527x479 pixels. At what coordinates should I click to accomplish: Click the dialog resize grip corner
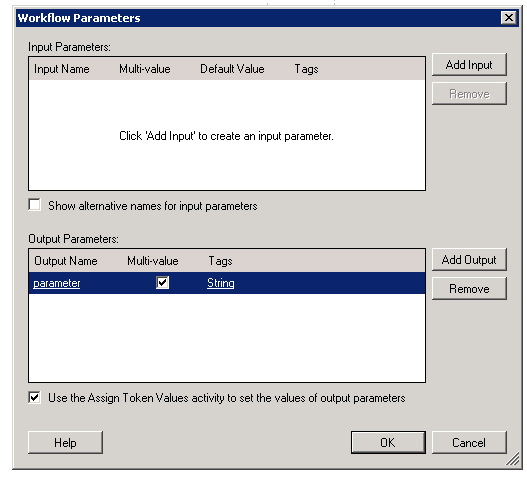coord(513,459)
